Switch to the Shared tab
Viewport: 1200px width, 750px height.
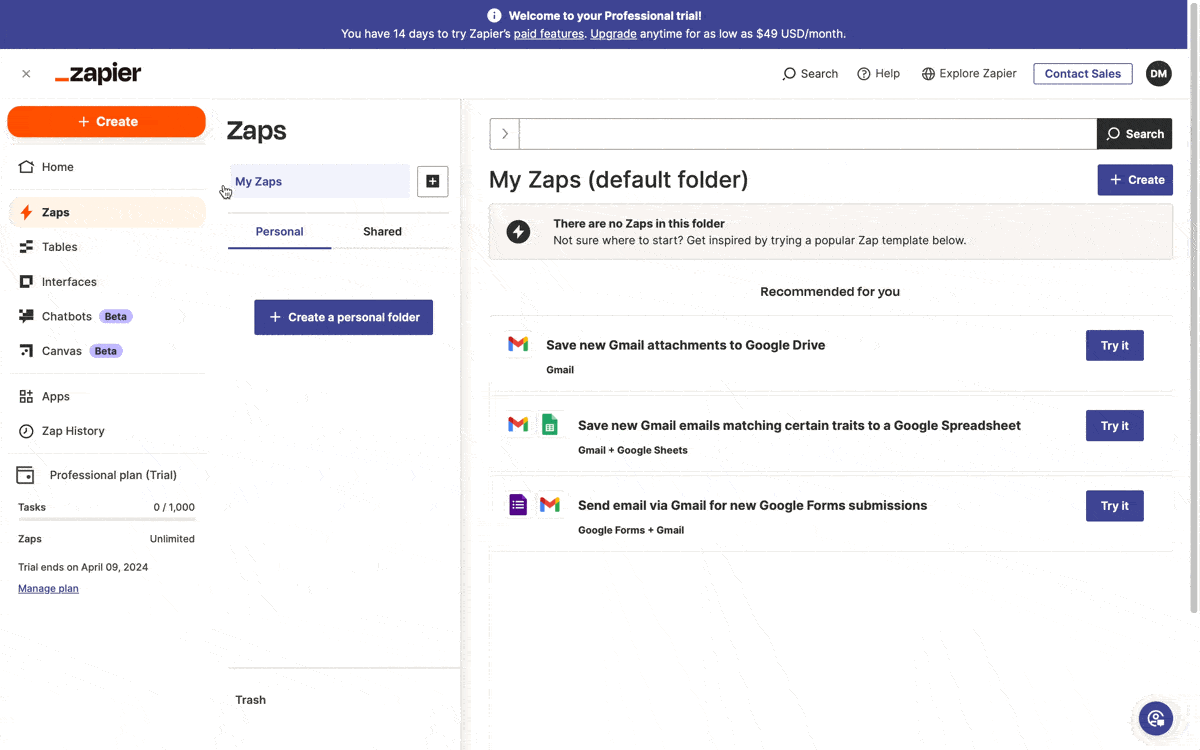382,232
